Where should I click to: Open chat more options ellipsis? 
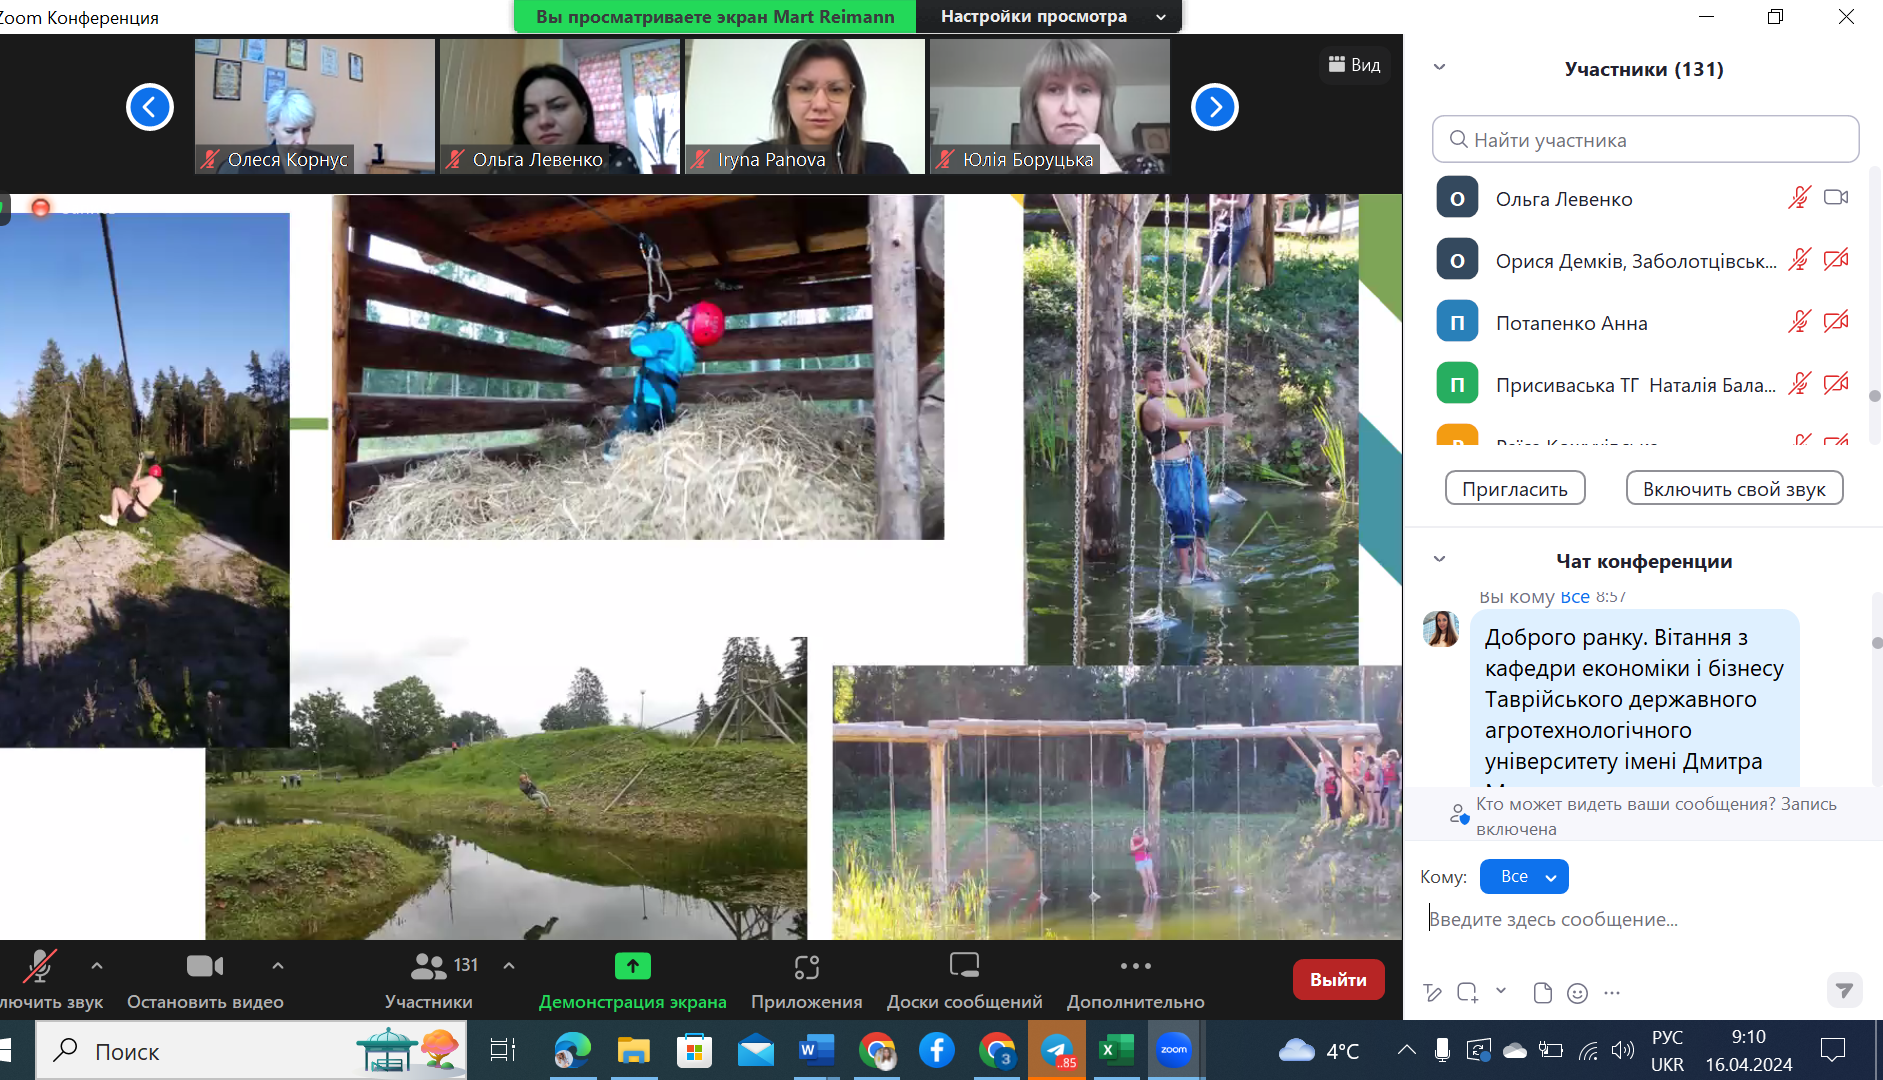tap(1612, 993)
